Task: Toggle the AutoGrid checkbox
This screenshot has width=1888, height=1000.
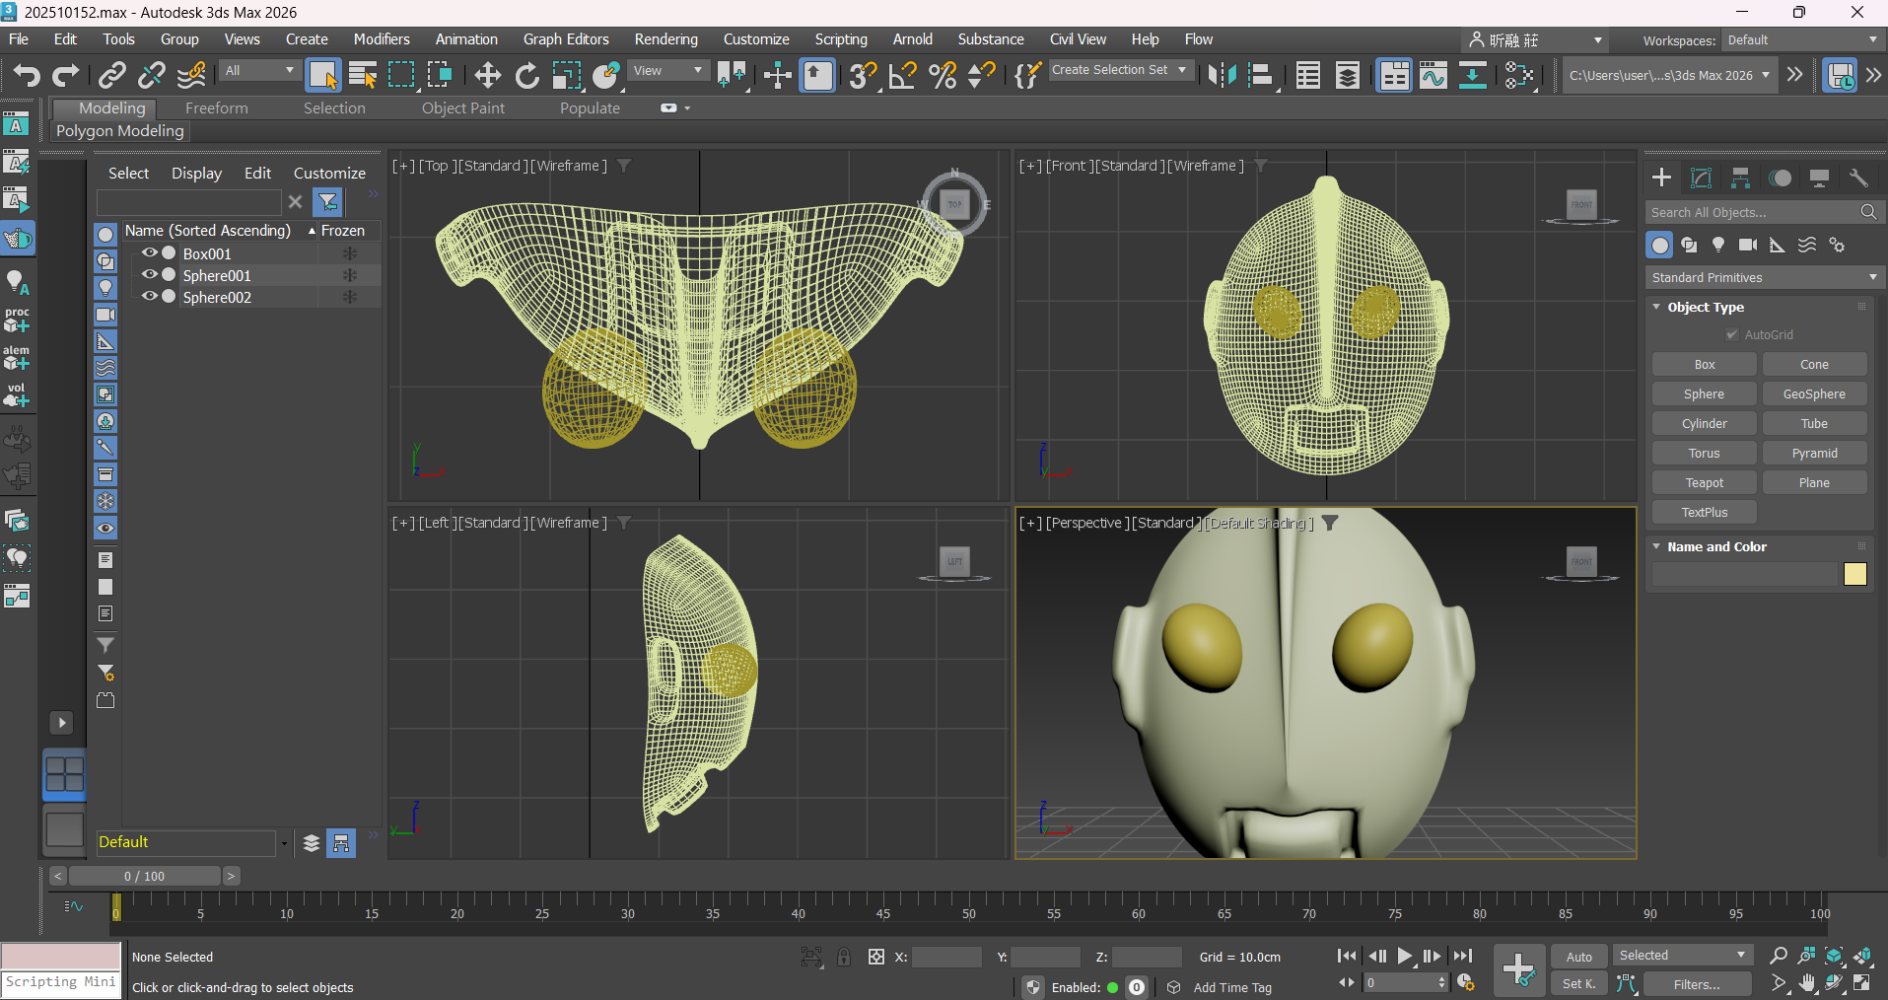Action: 1732,335
